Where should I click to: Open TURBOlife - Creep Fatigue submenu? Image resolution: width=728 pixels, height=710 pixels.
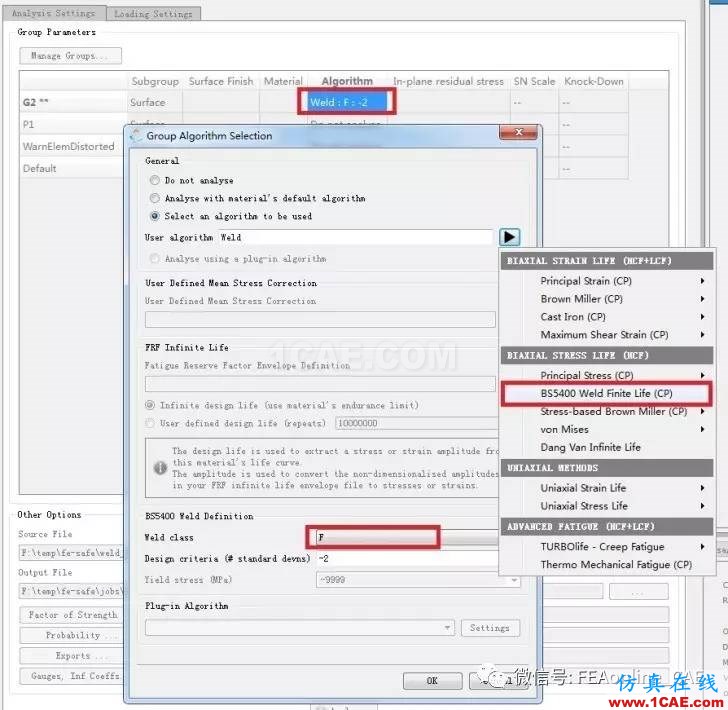606,547
